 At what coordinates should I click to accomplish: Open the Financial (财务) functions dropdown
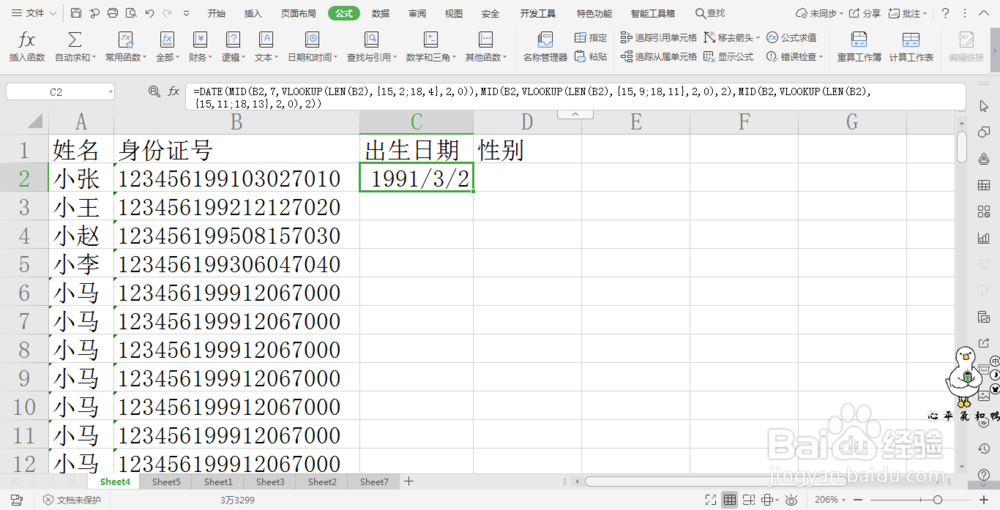click(200, 47)
